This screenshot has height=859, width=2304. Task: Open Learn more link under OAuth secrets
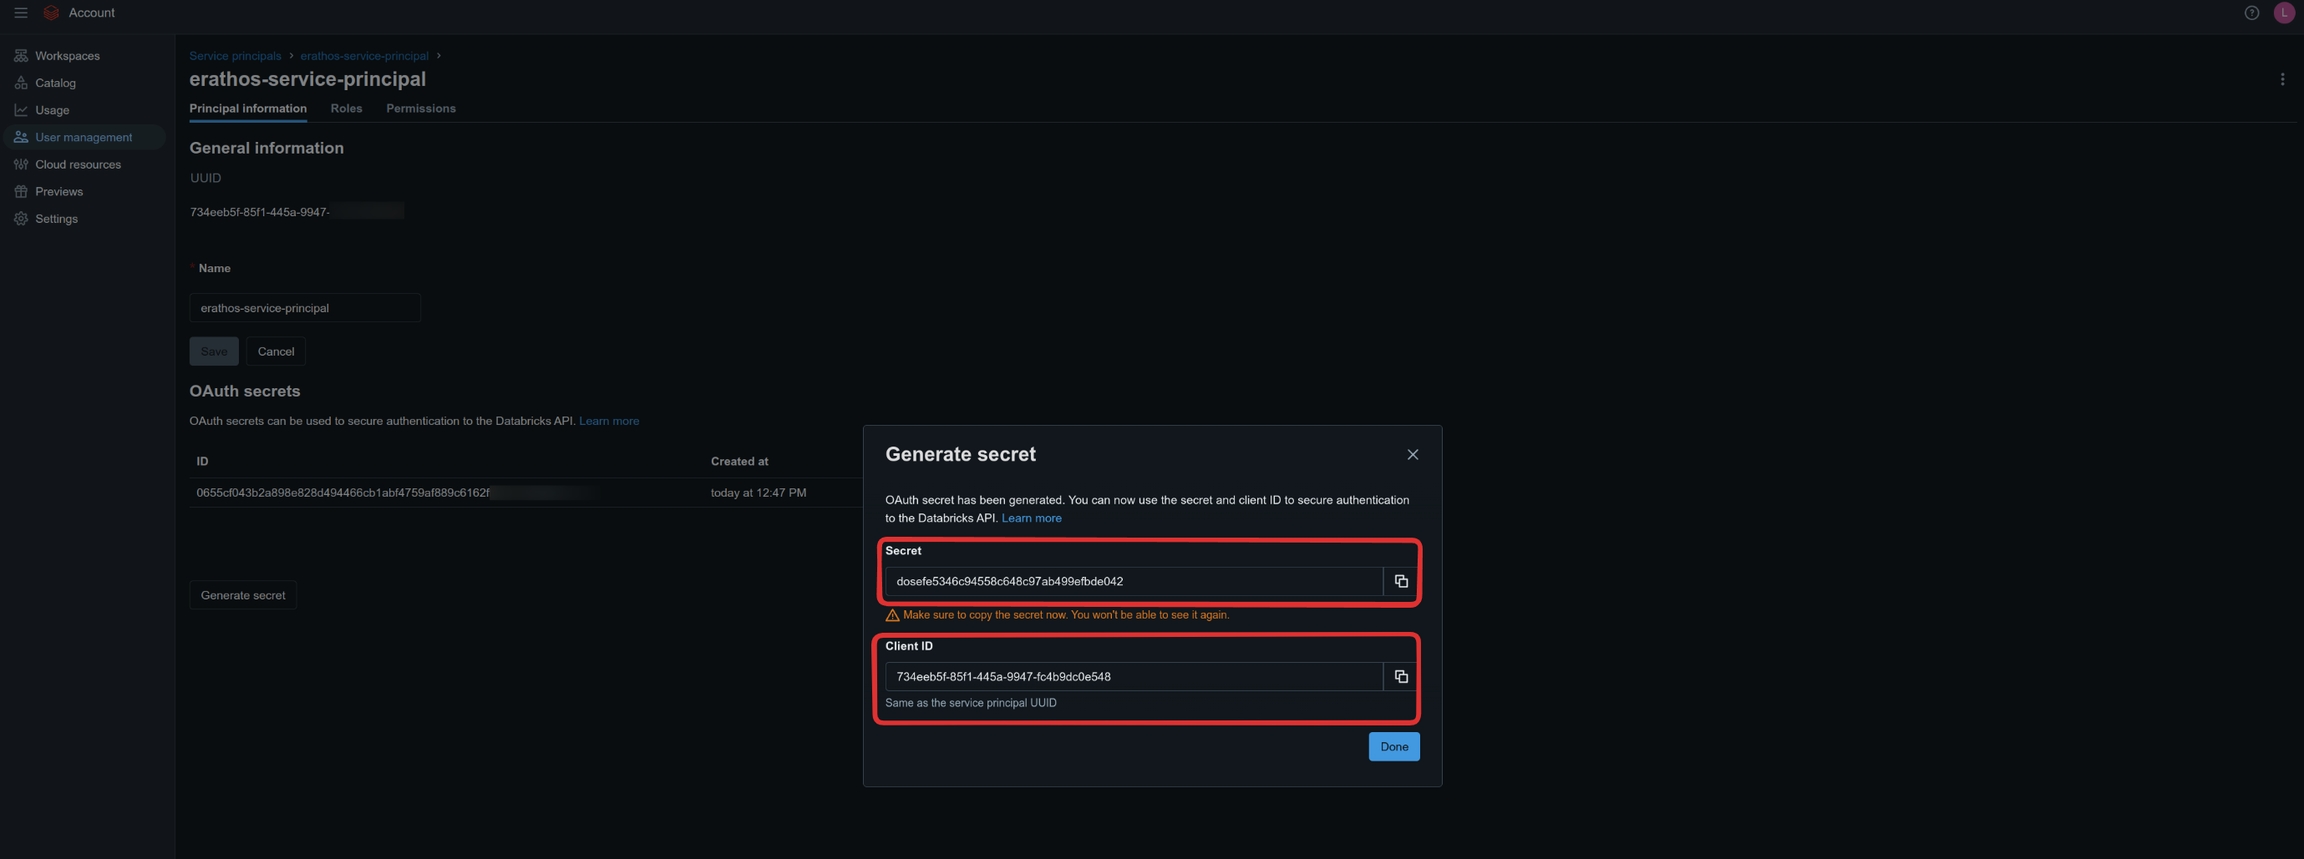tap(609, 421)
